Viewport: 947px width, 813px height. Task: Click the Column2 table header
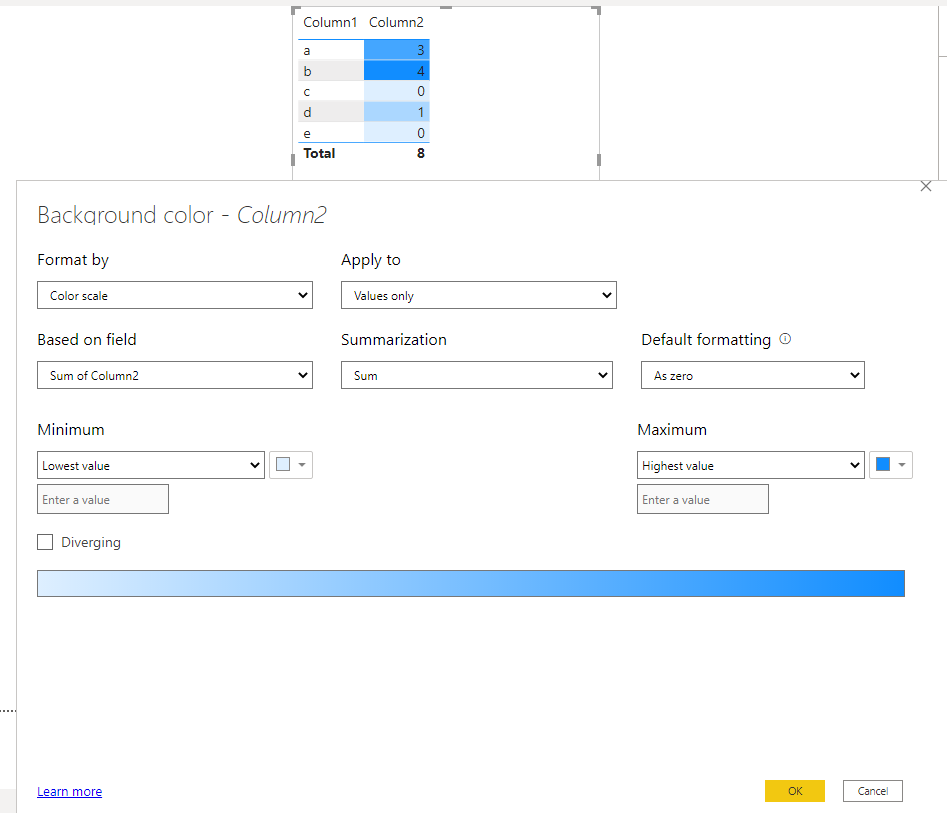pos(396,22)
